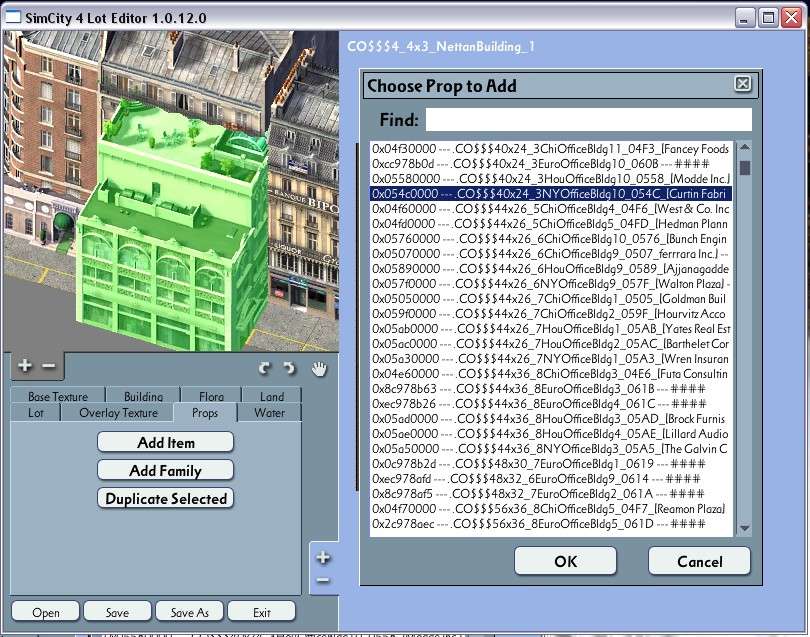Open the Flora tab
Viewport: 810px width, 637px height.
pyautogui.click(x=211, y=396)
